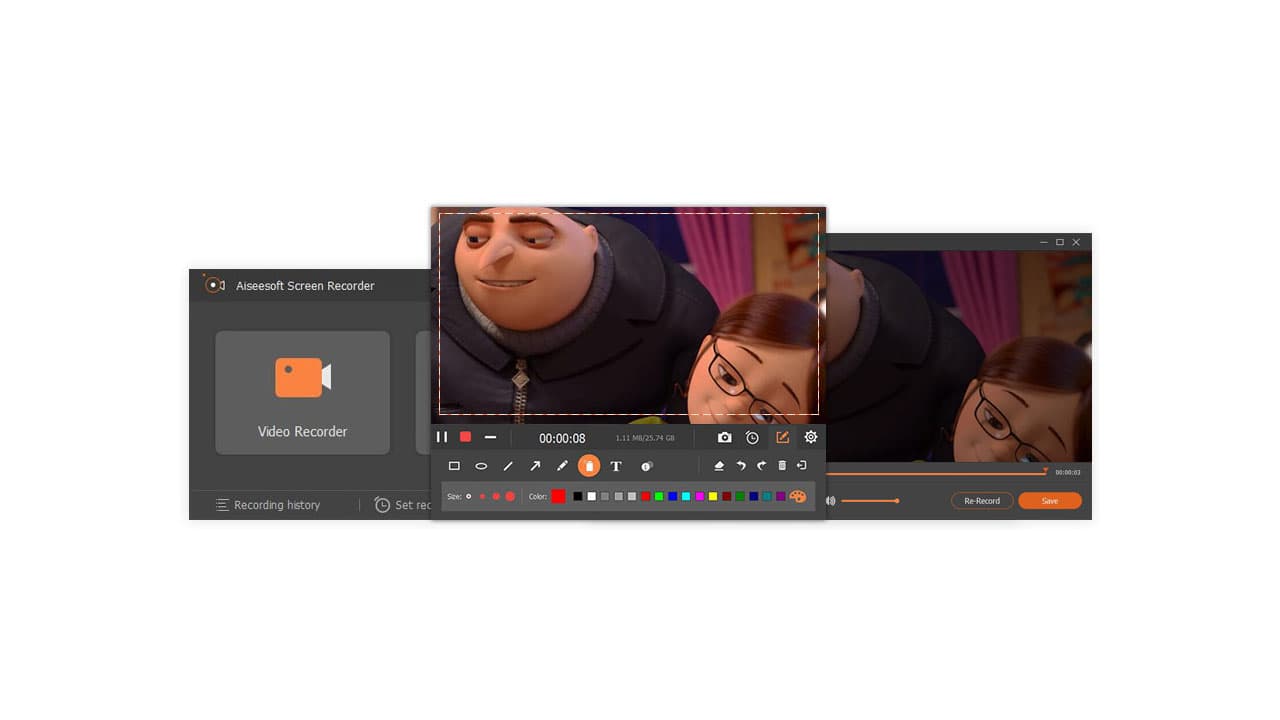Pick the yellow color swatch

pyautogui.click(x=714, y=496)
